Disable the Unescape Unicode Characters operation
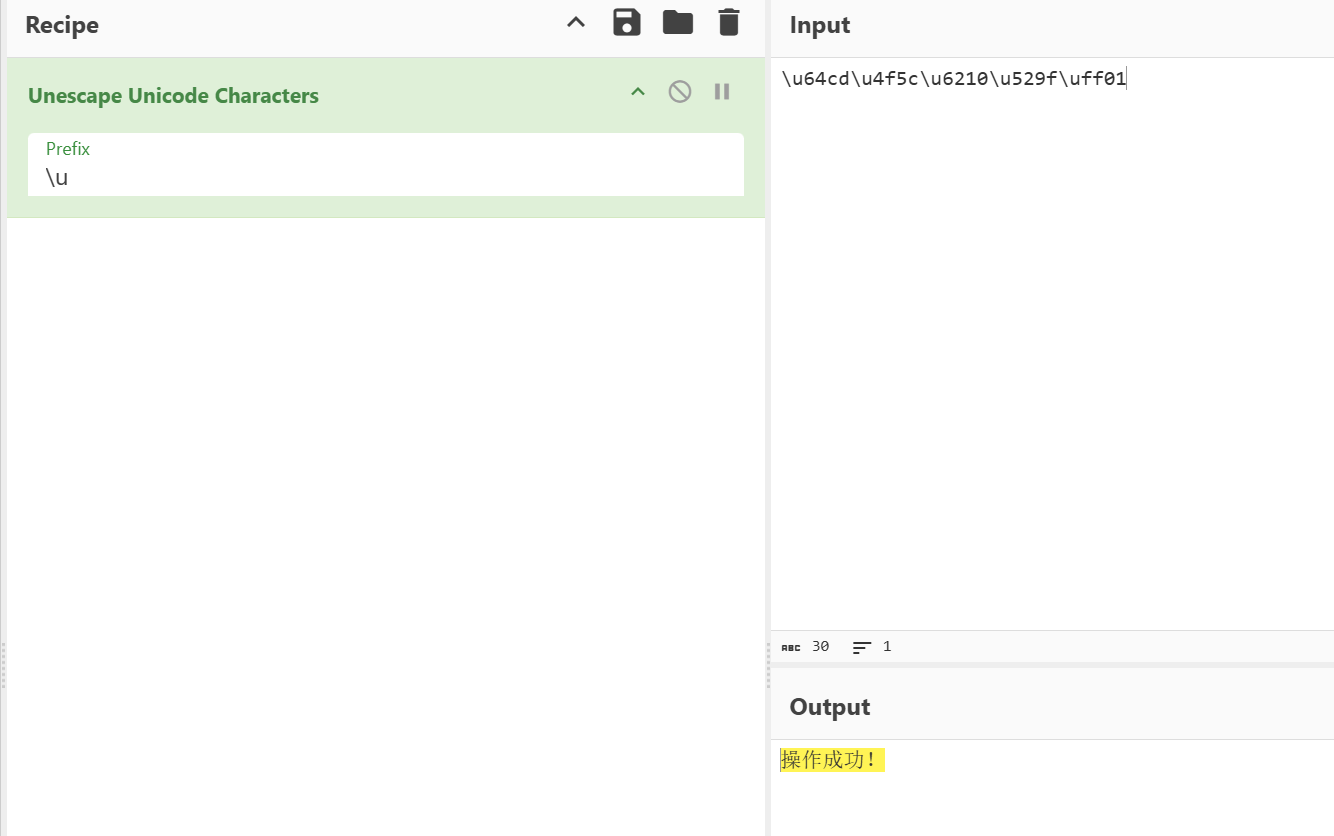This screenshot has width=1334, height=836. [x=680, y=92]
